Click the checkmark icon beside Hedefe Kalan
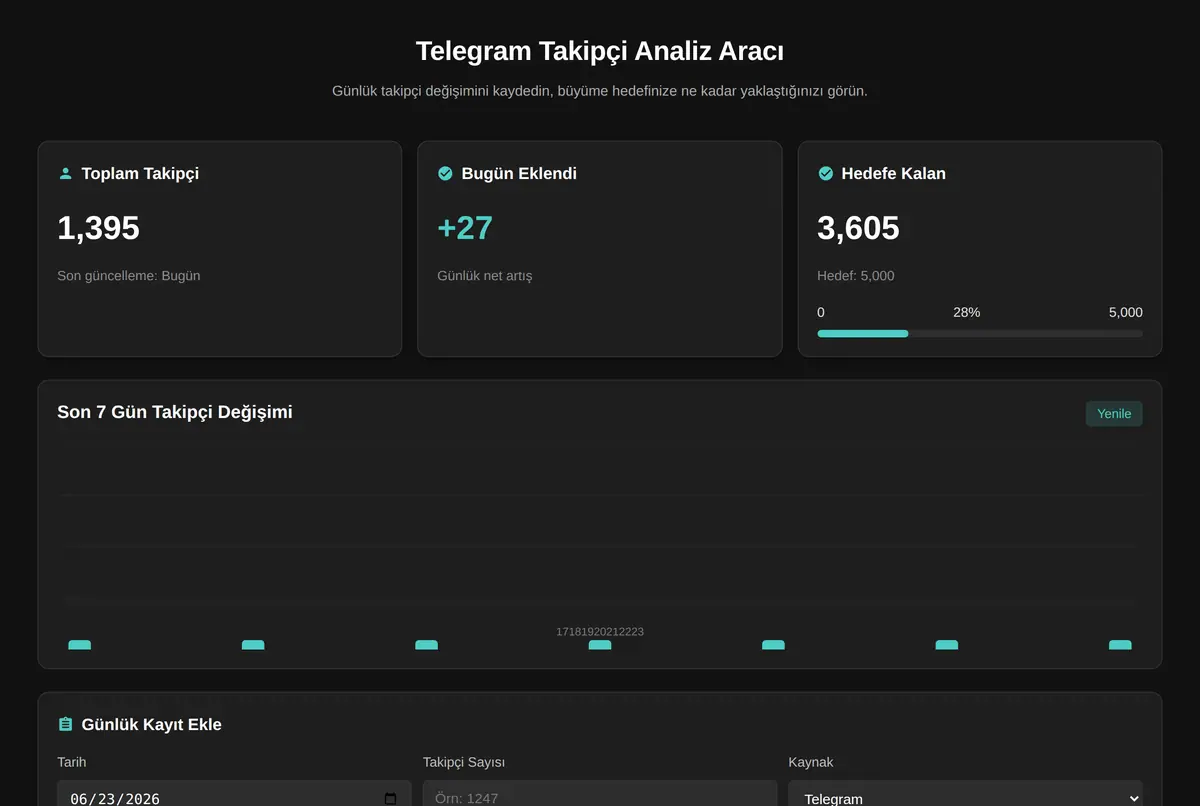This screenshot has width=1200, height=806. pos(826,174)
